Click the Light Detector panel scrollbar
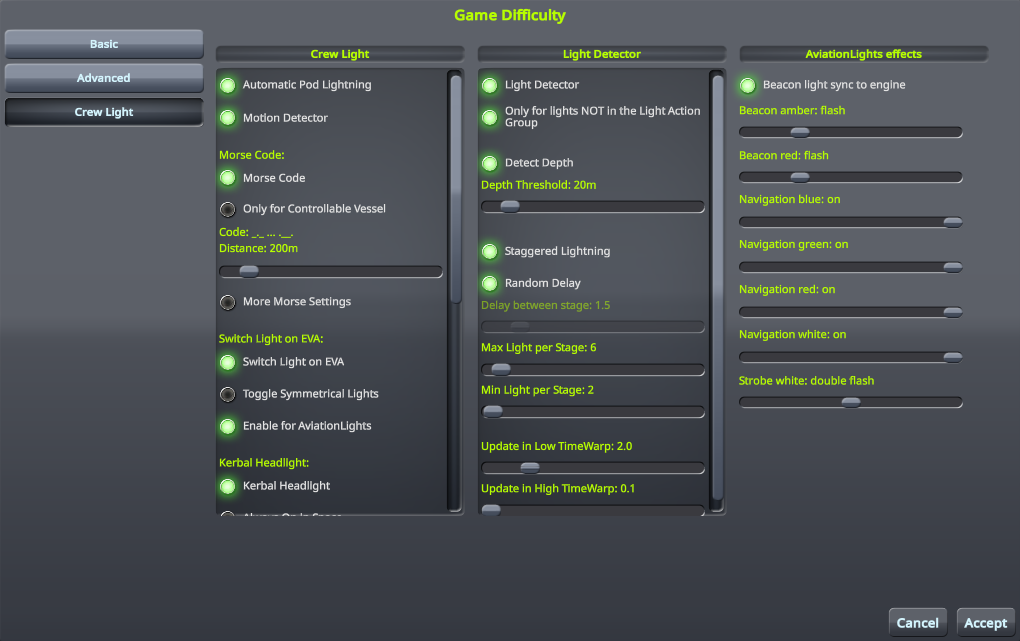The image size is (1020, 641). click(718, 290)
